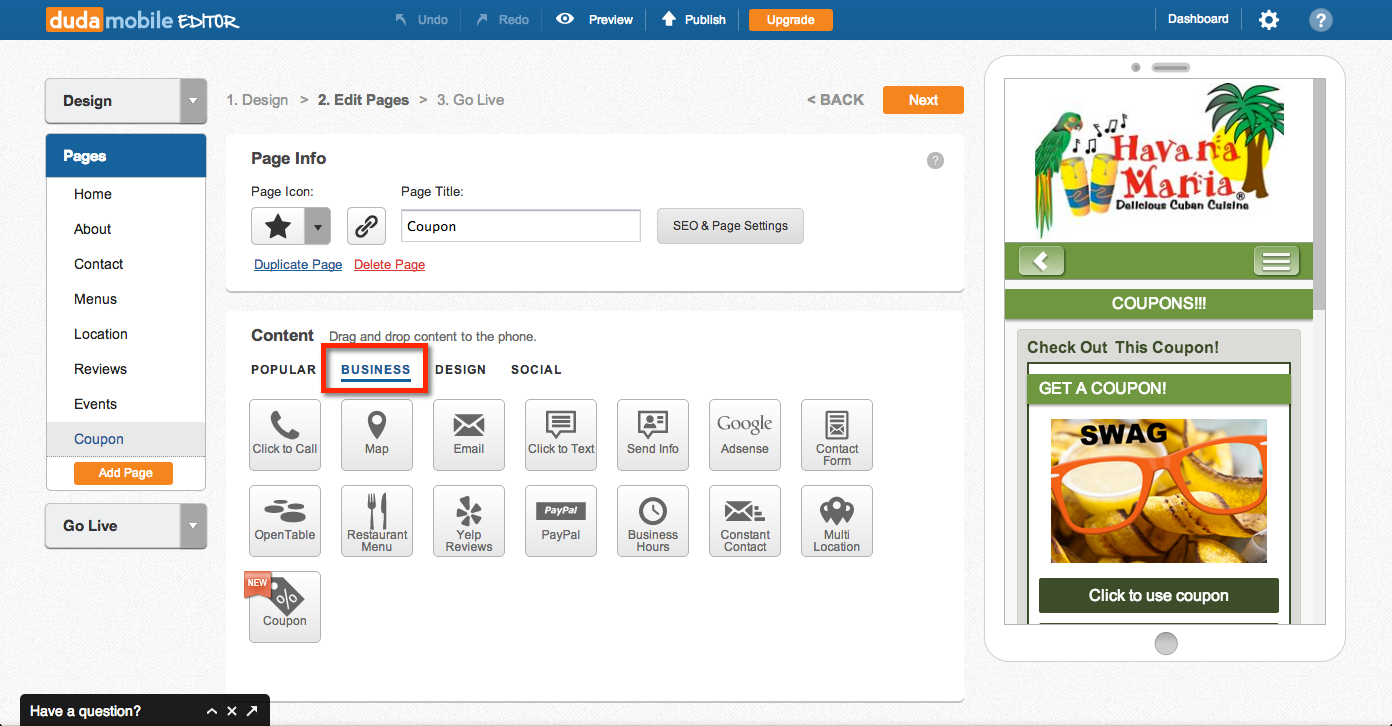
Task: Click the Page Info help icon
Action: (x=935, y=160)
